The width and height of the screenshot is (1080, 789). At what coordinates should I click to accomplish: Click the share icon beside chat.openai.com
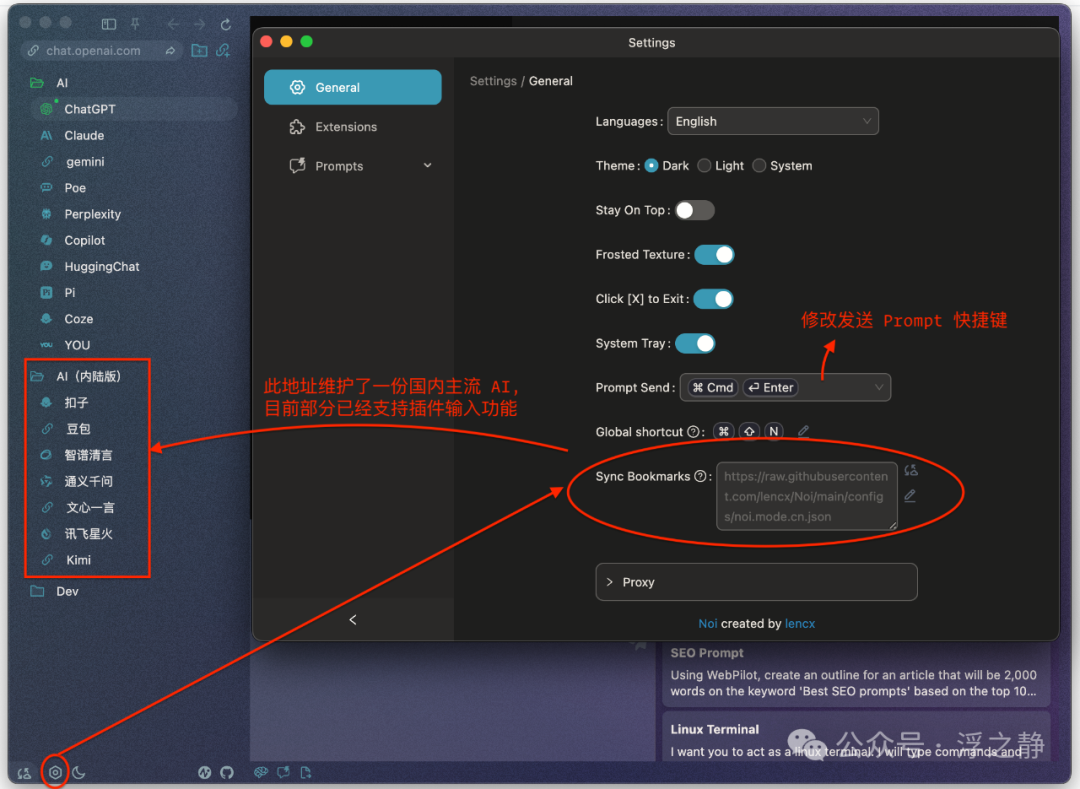pyautogui.click(x=169, y=50)
